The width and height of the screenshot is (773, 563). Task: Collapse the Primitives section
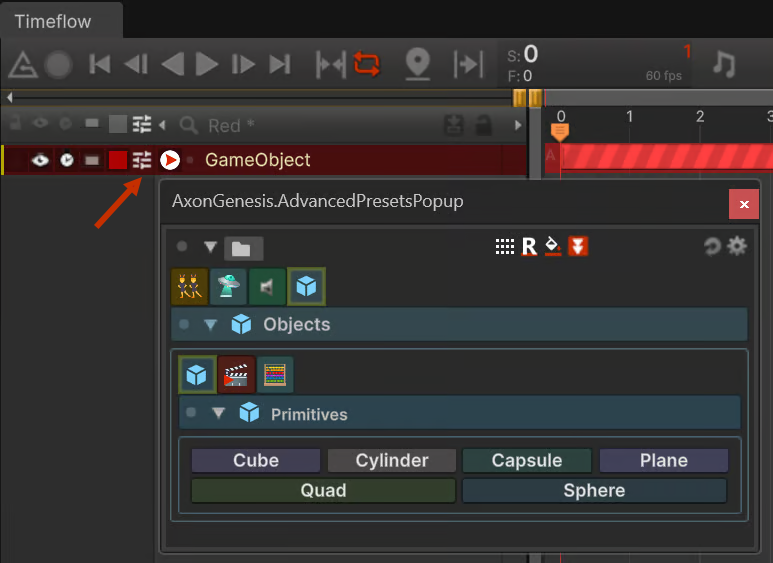pos(218,413)
